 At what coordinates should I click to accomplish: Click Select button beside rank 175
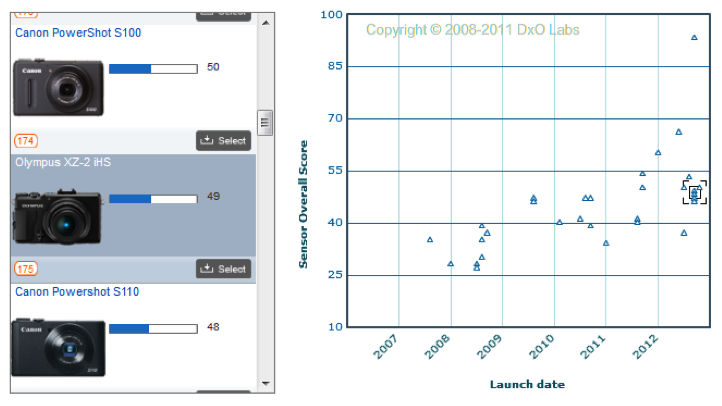223,268
